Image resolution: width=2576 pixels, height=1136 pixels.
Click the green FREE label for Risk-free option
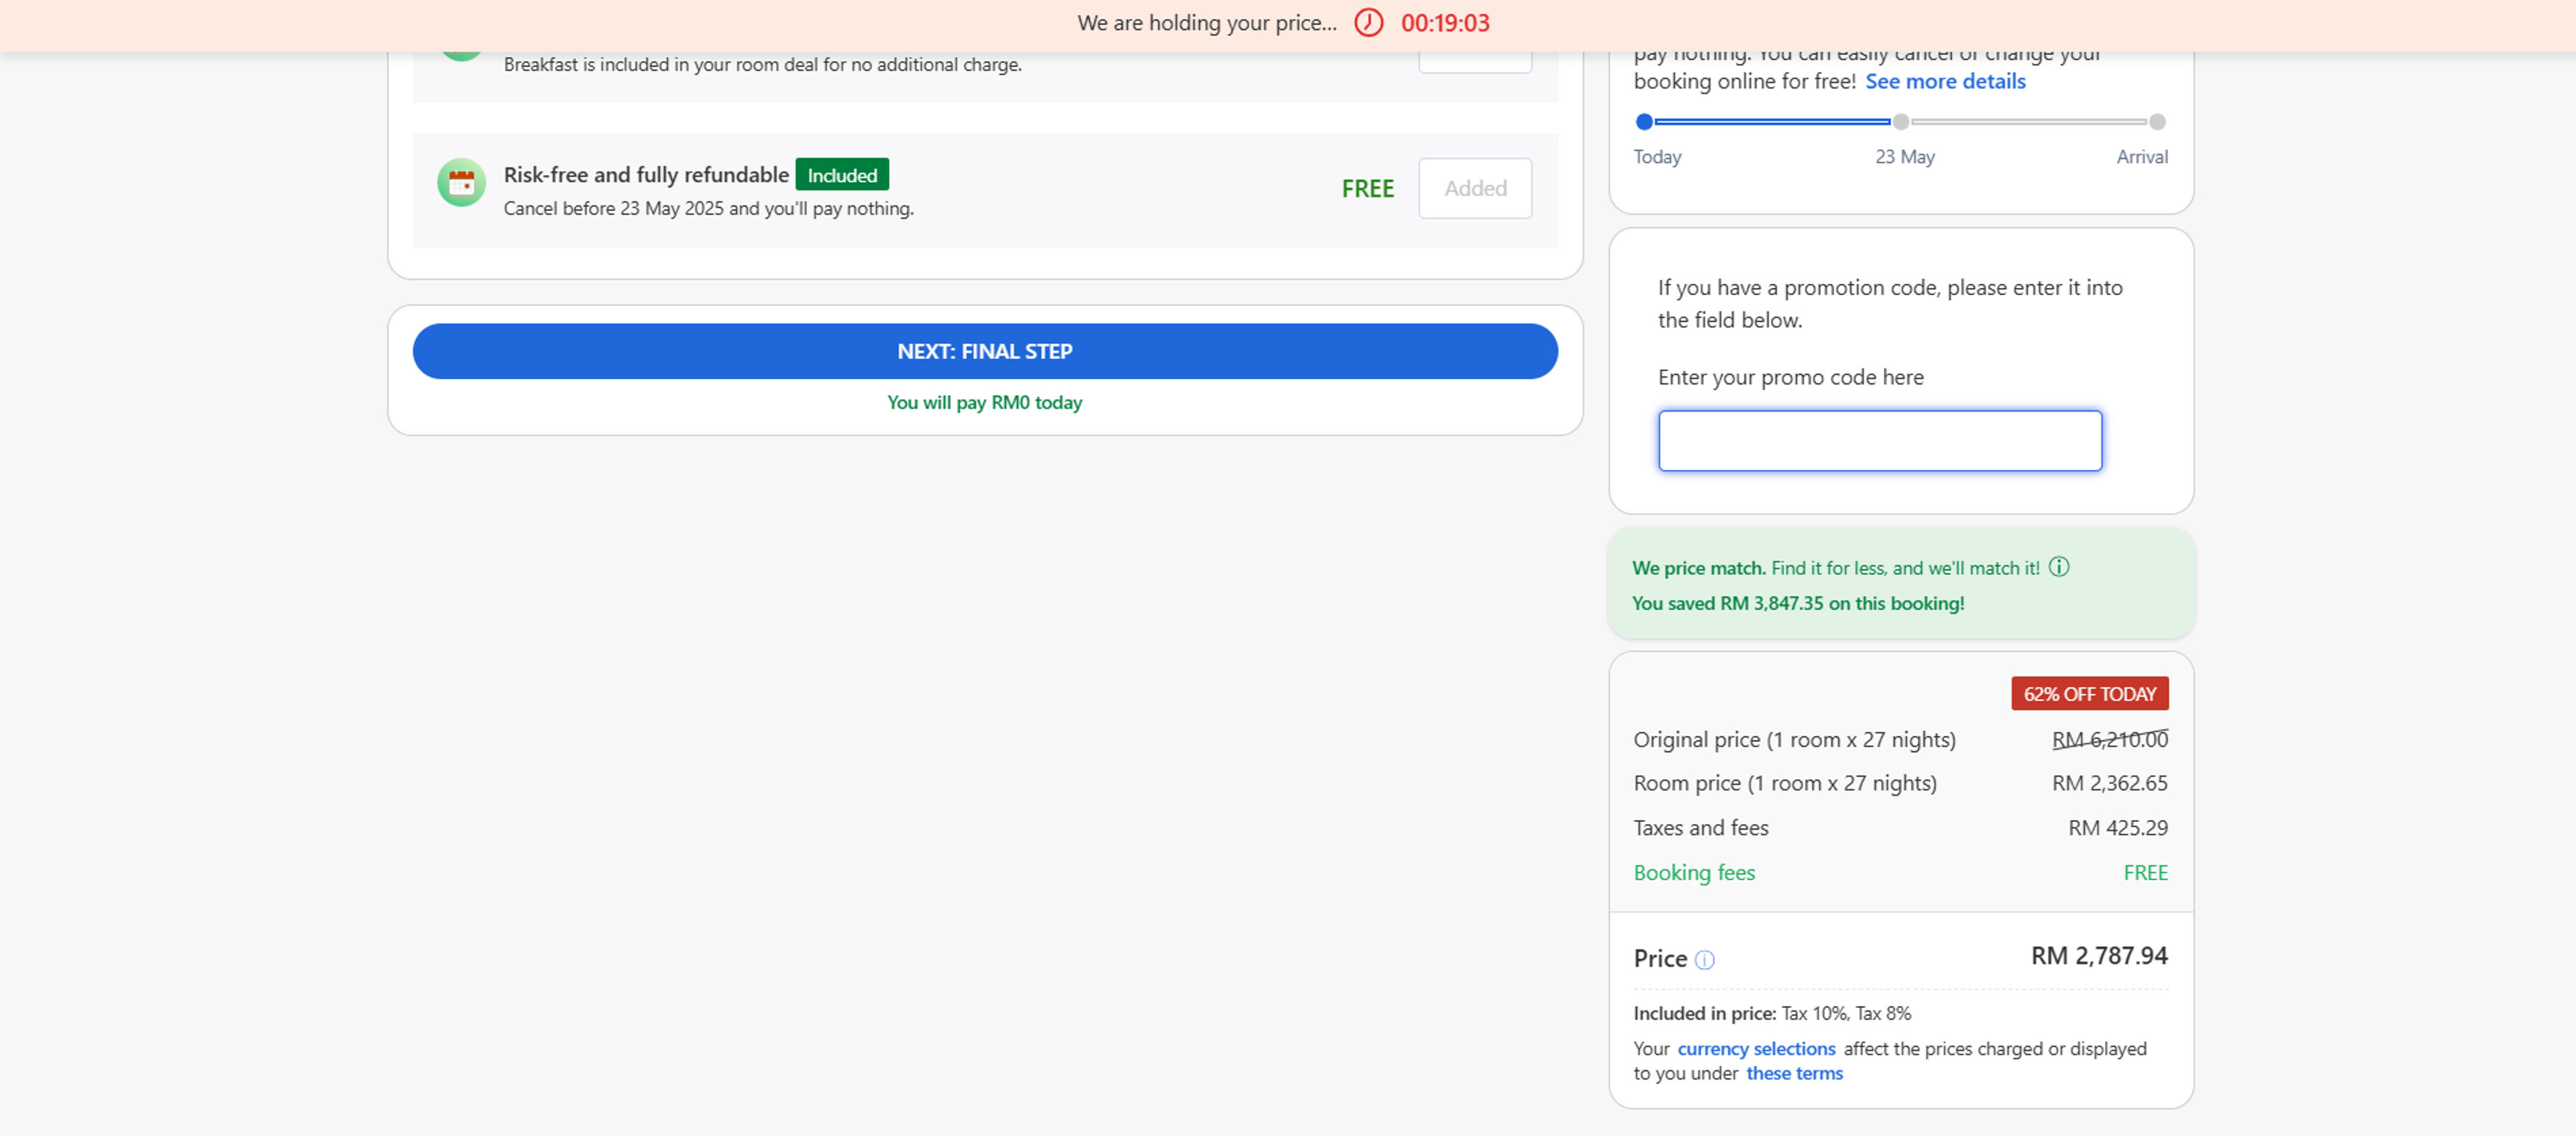(x=1367, y=189)
